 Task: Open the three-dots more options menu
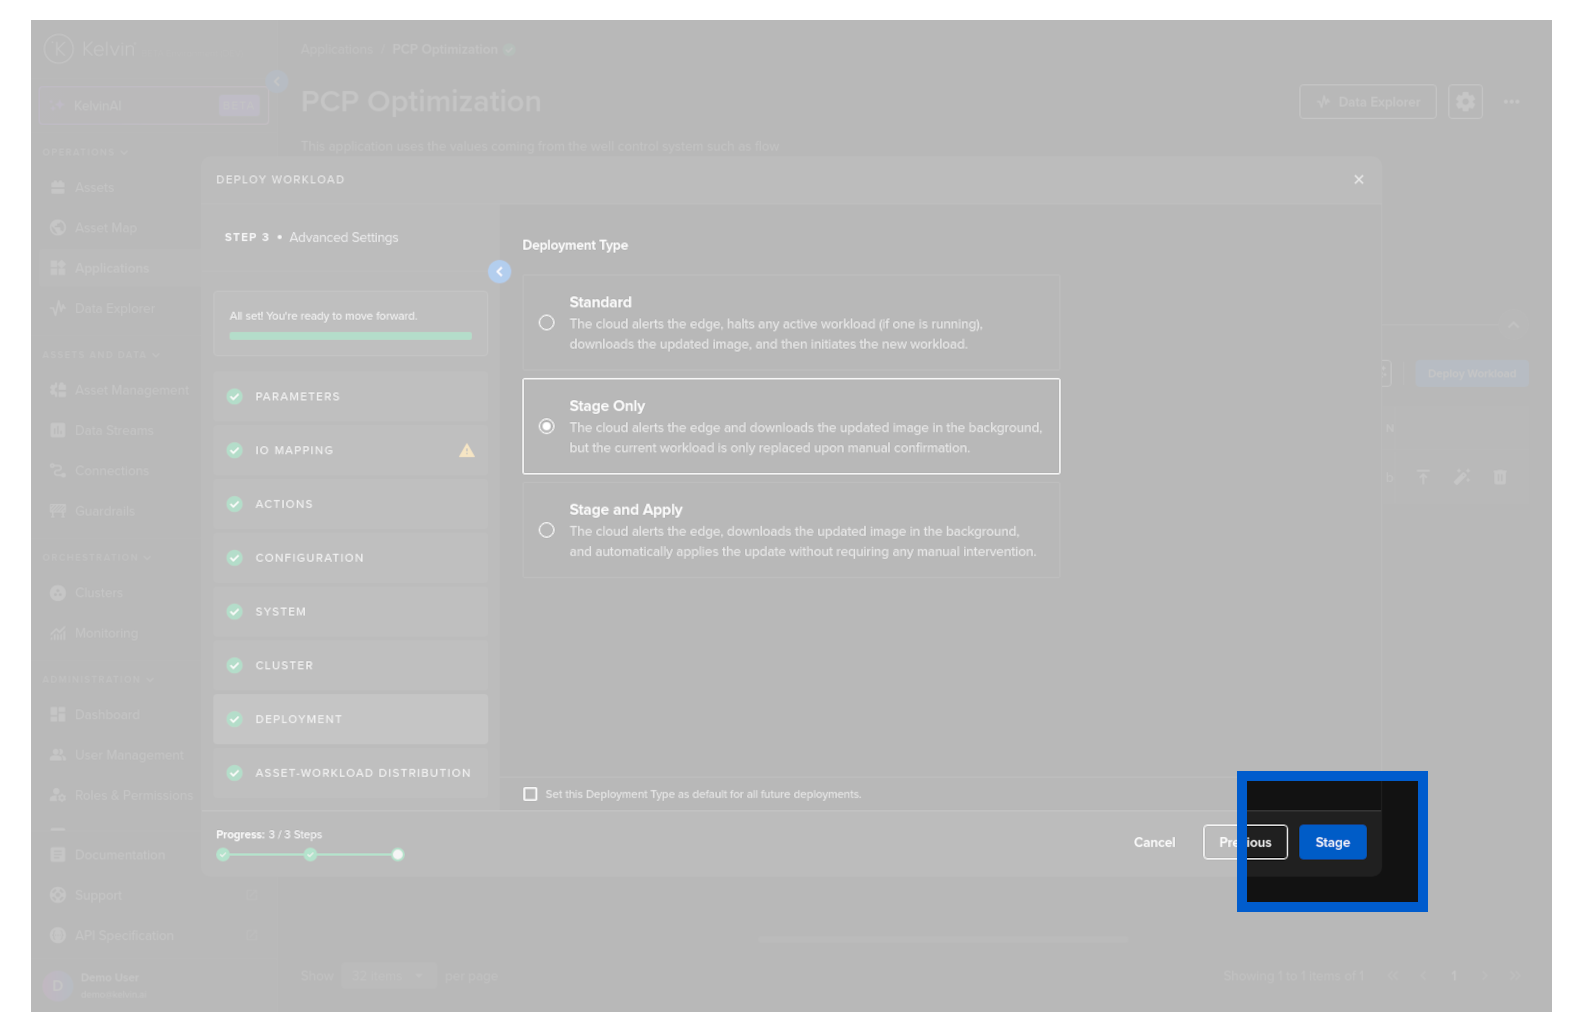[x=1511, y=102]
